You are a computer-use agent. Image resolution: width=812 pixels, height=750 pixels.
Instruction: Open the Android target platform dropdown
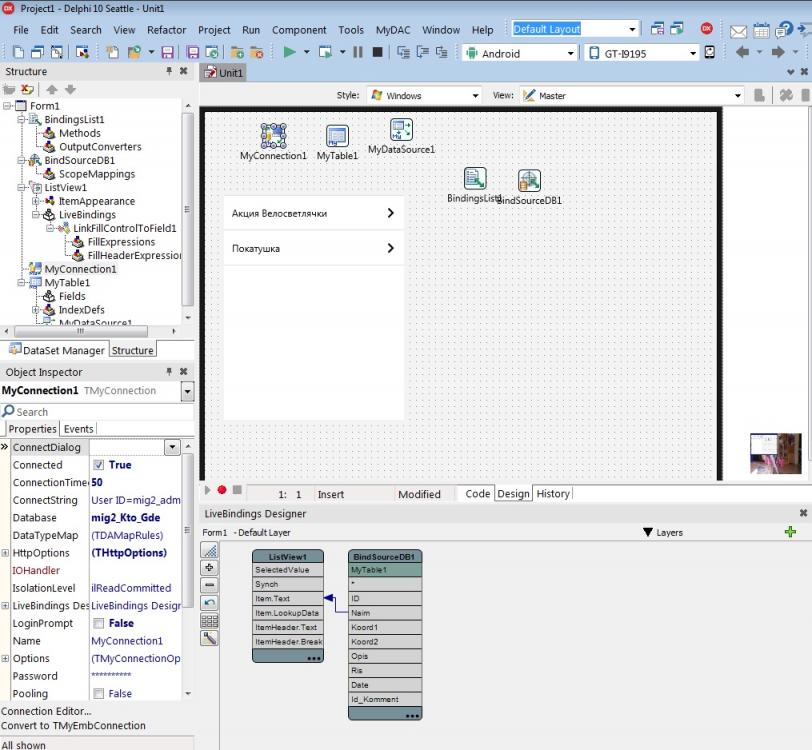coord(571,53)
